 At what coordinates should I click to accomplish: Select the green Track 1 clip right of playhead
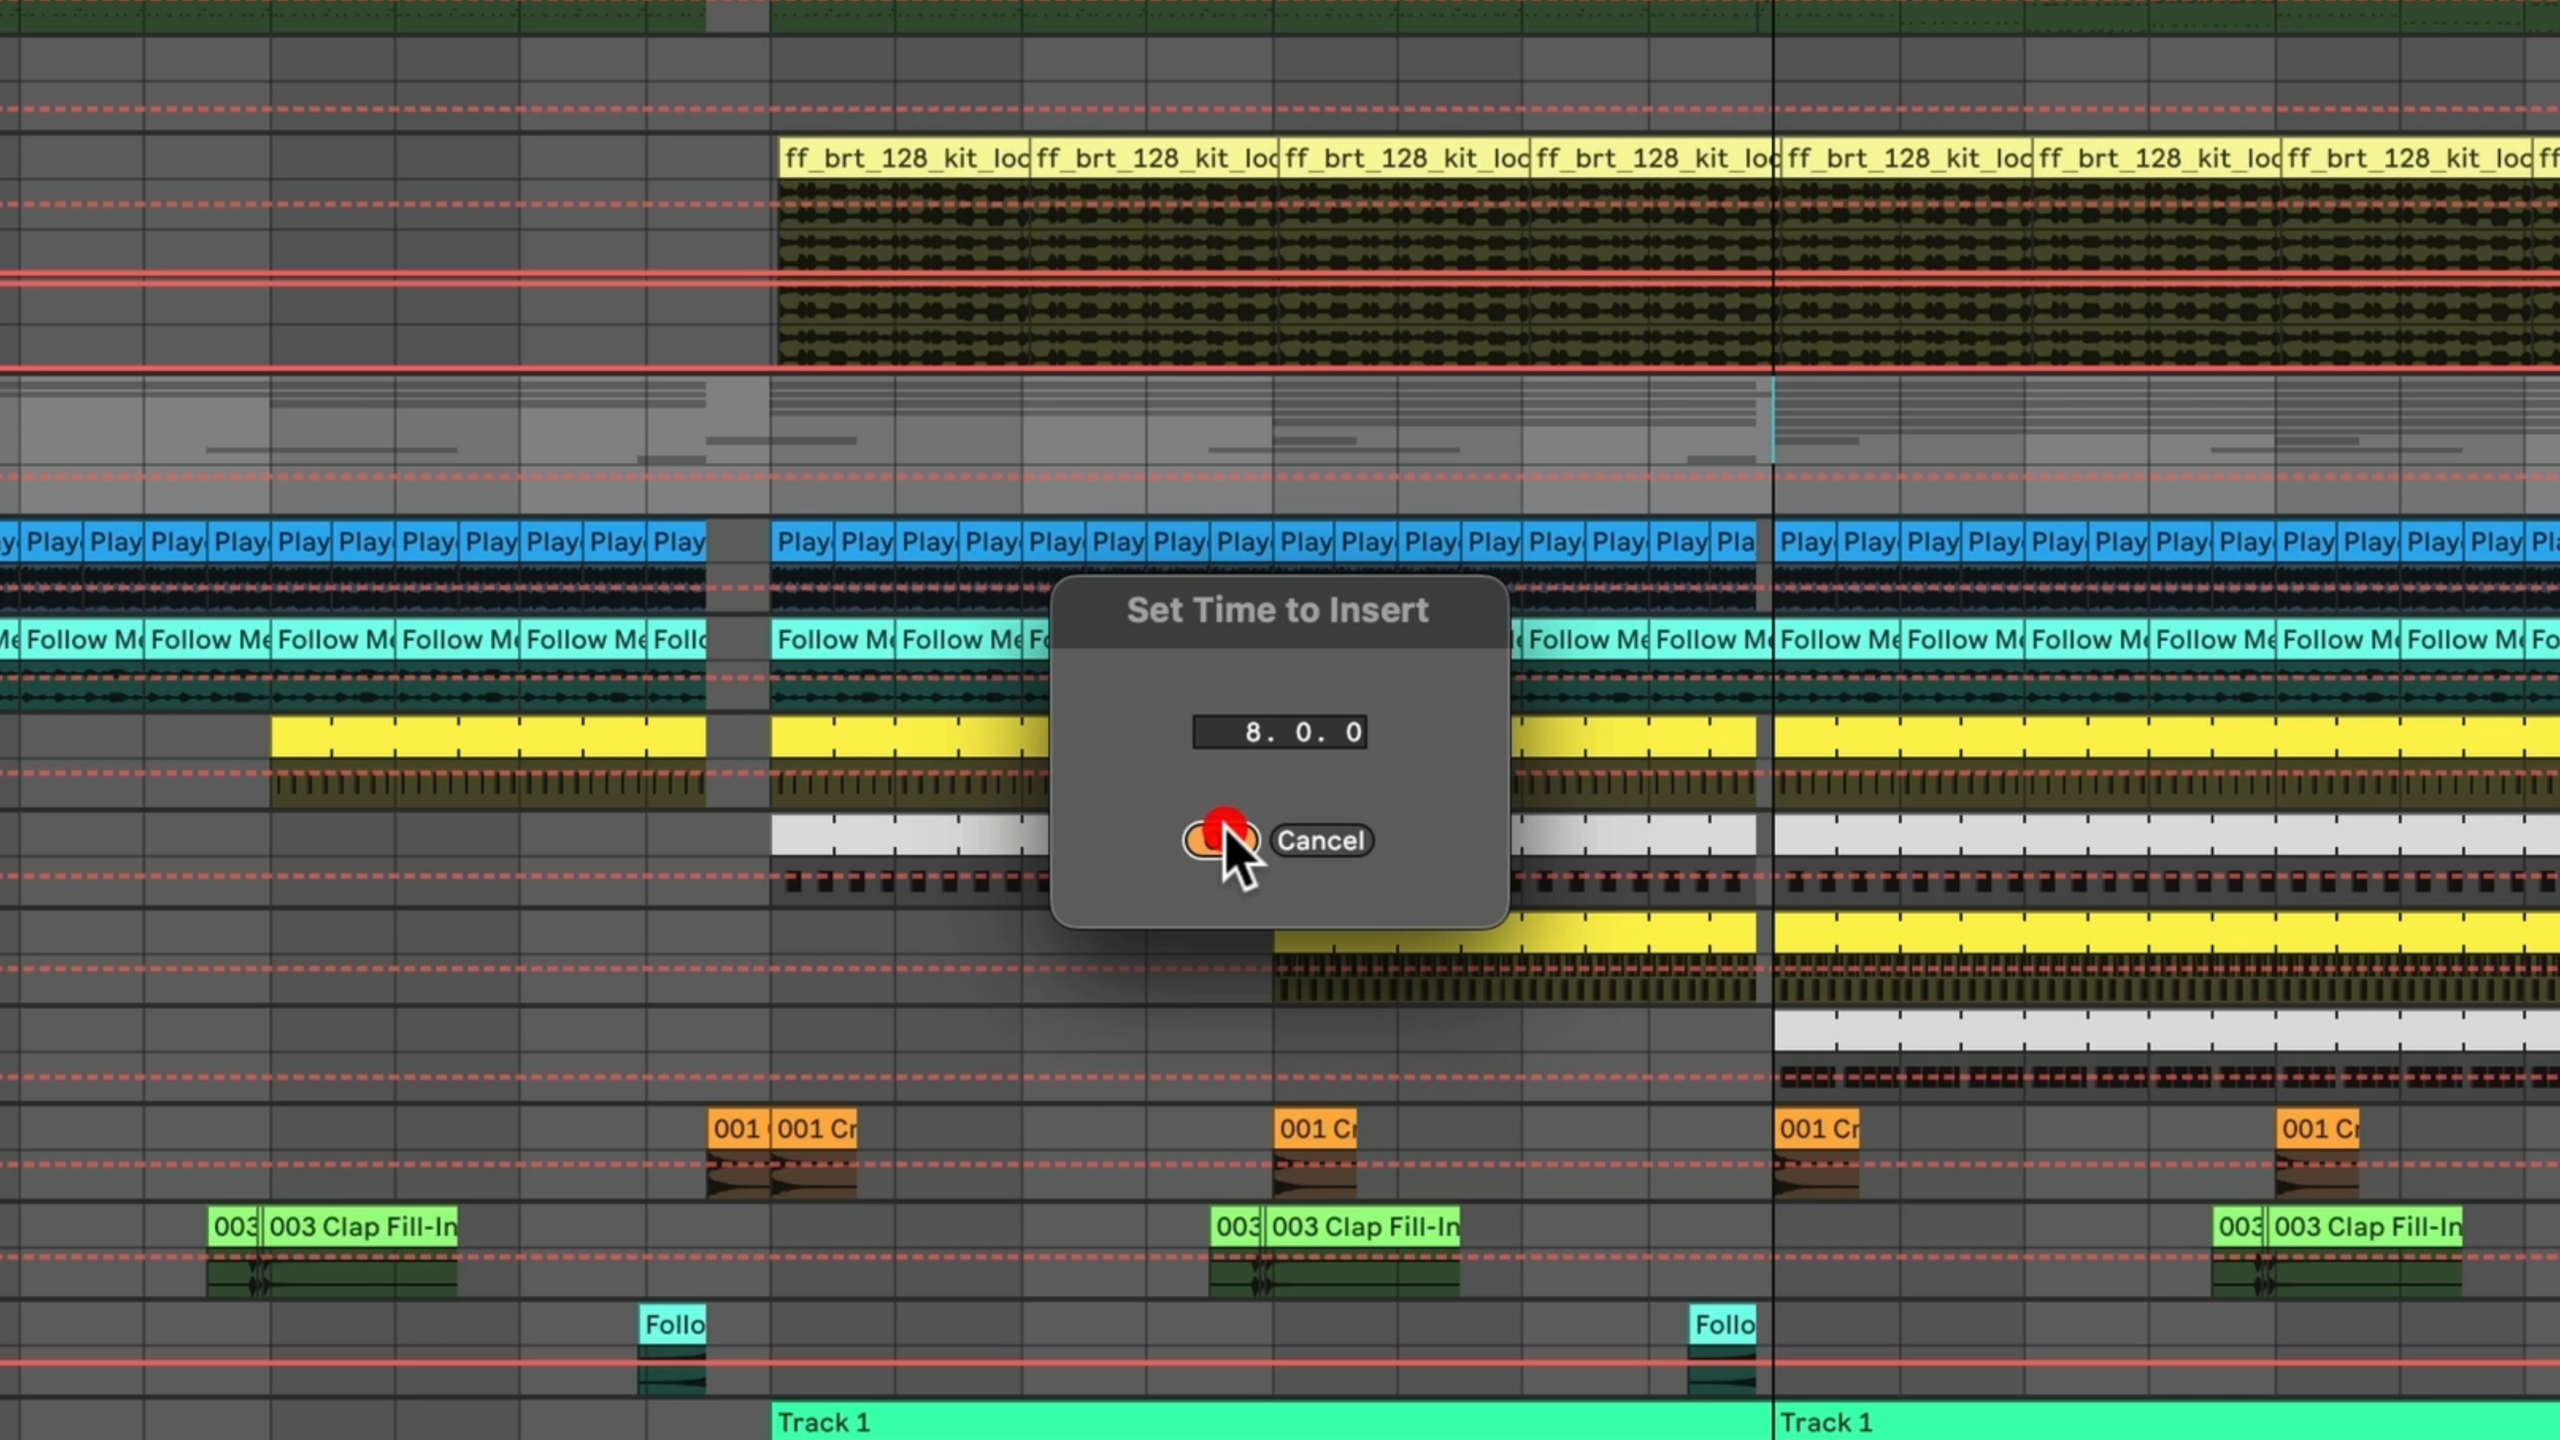point(2167,1421)
